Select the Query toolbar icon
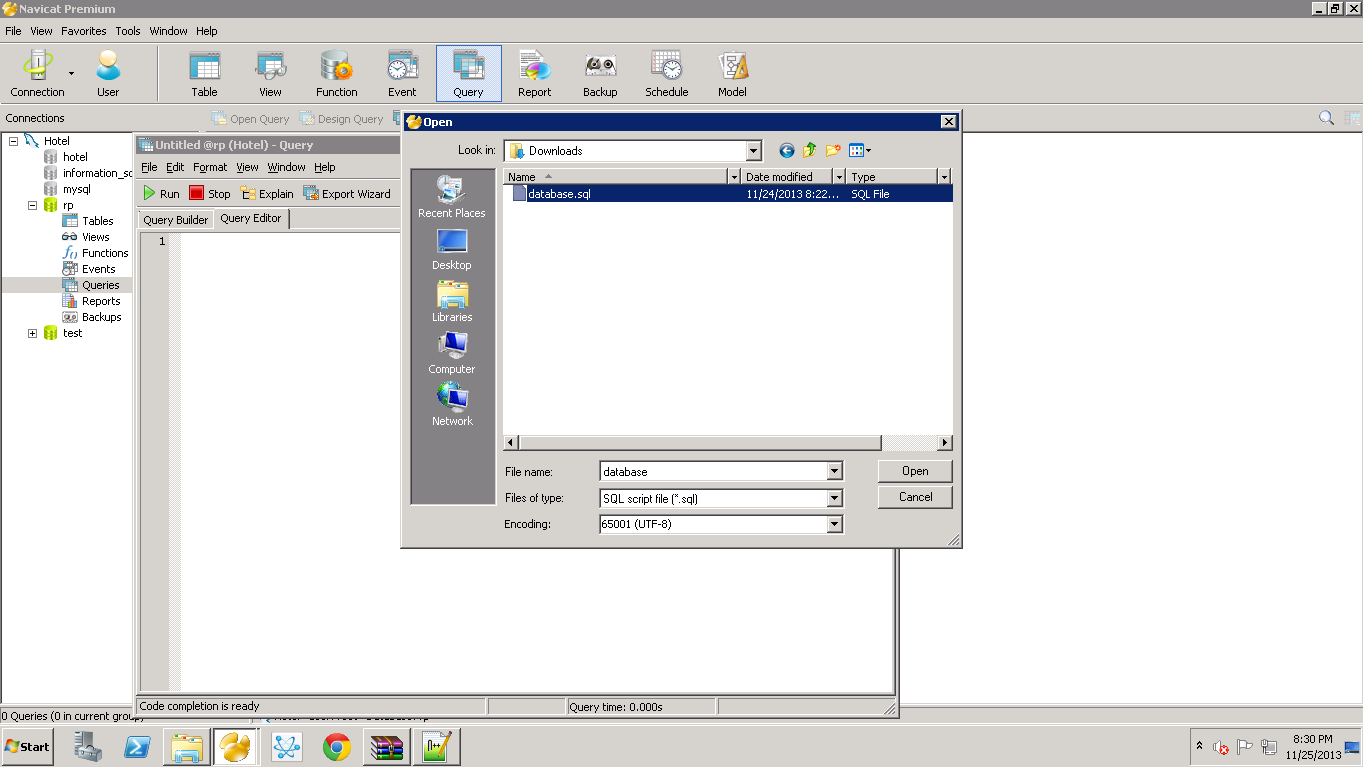 tap(468, 73)
